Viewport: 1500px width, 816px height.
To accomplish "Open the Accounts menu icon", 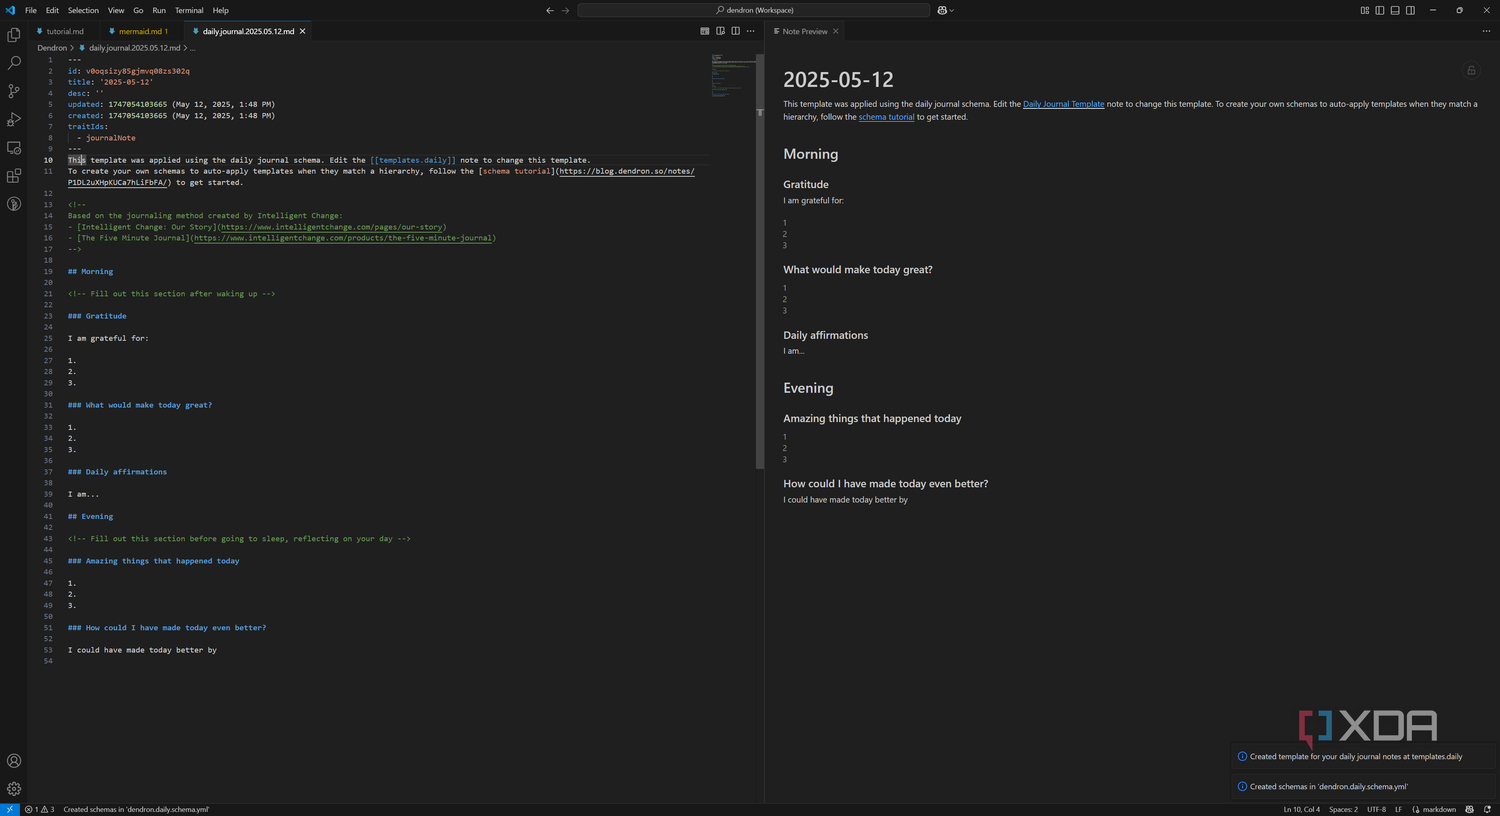I will tap(14, 761).
